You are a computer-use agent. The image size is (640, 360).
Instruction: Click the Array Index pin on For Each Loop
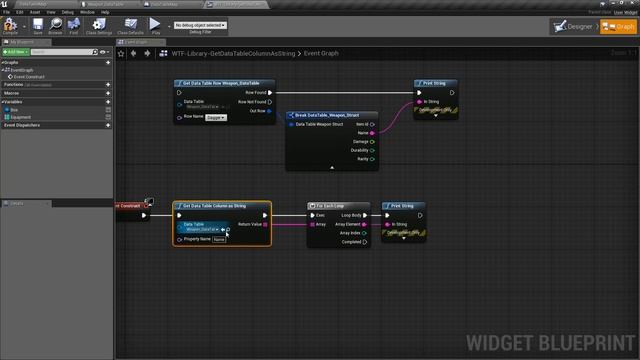[x=364, y=233]
